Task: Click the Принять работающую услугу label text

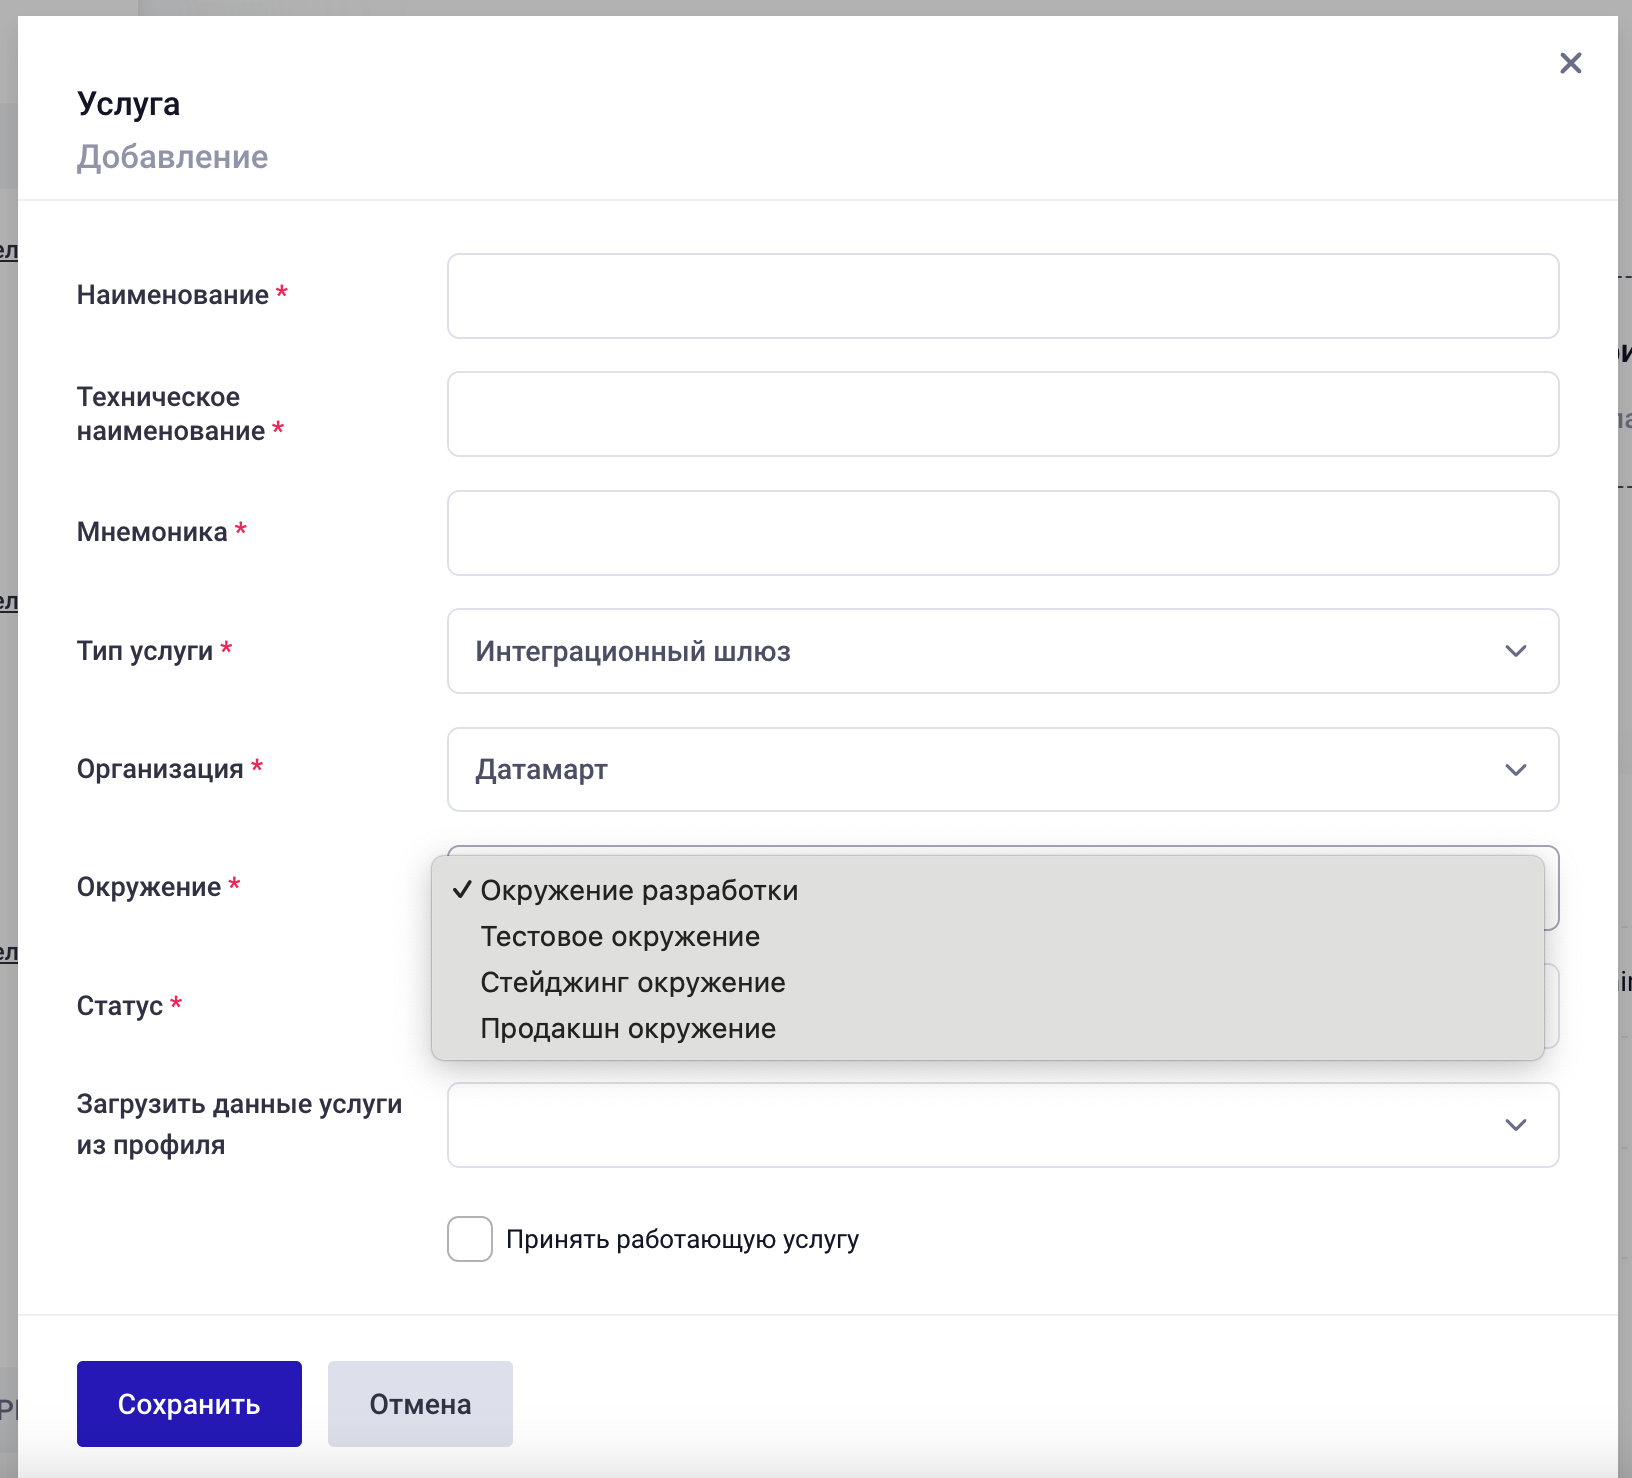Action: [x=682, y=1240]
